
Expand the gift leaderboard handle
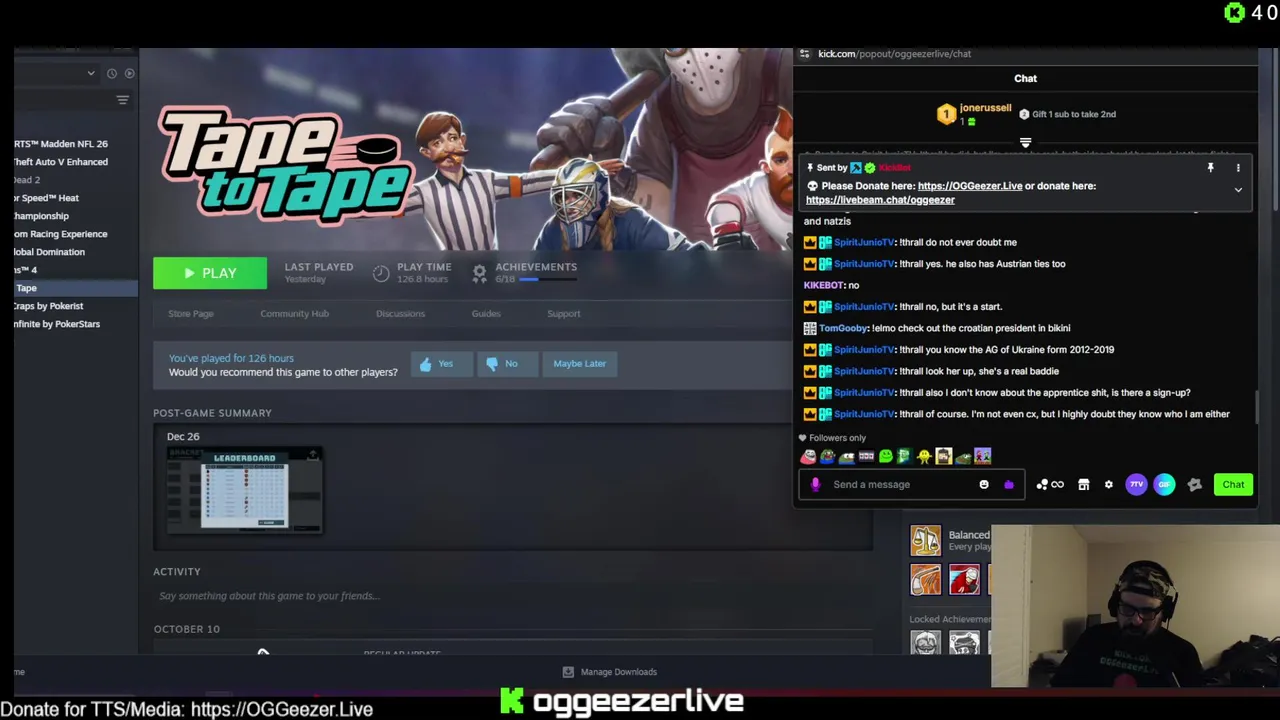(1025, 143)
